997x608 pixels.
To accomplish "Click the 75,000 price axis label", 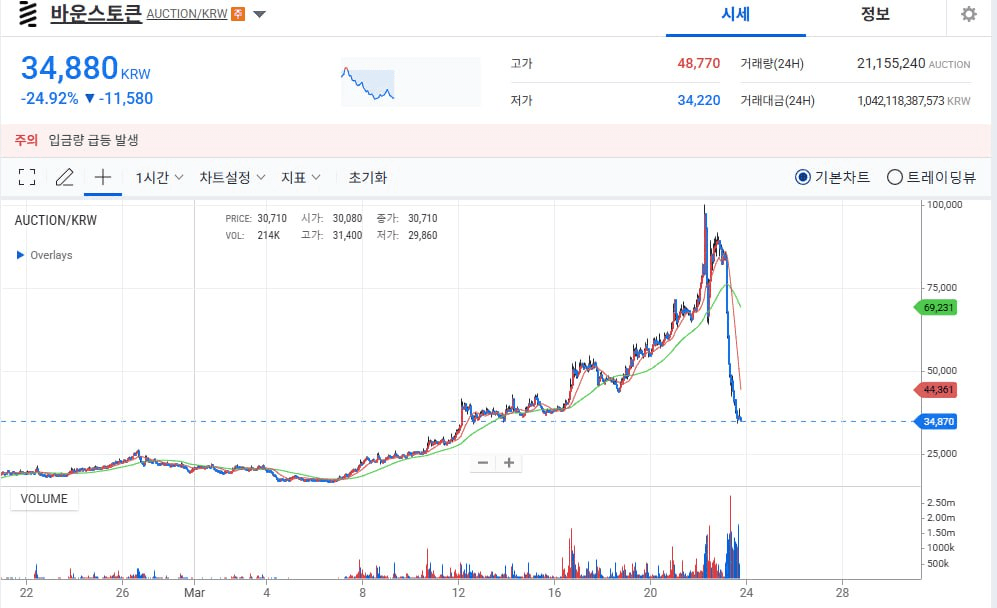I will pos(942,287).
